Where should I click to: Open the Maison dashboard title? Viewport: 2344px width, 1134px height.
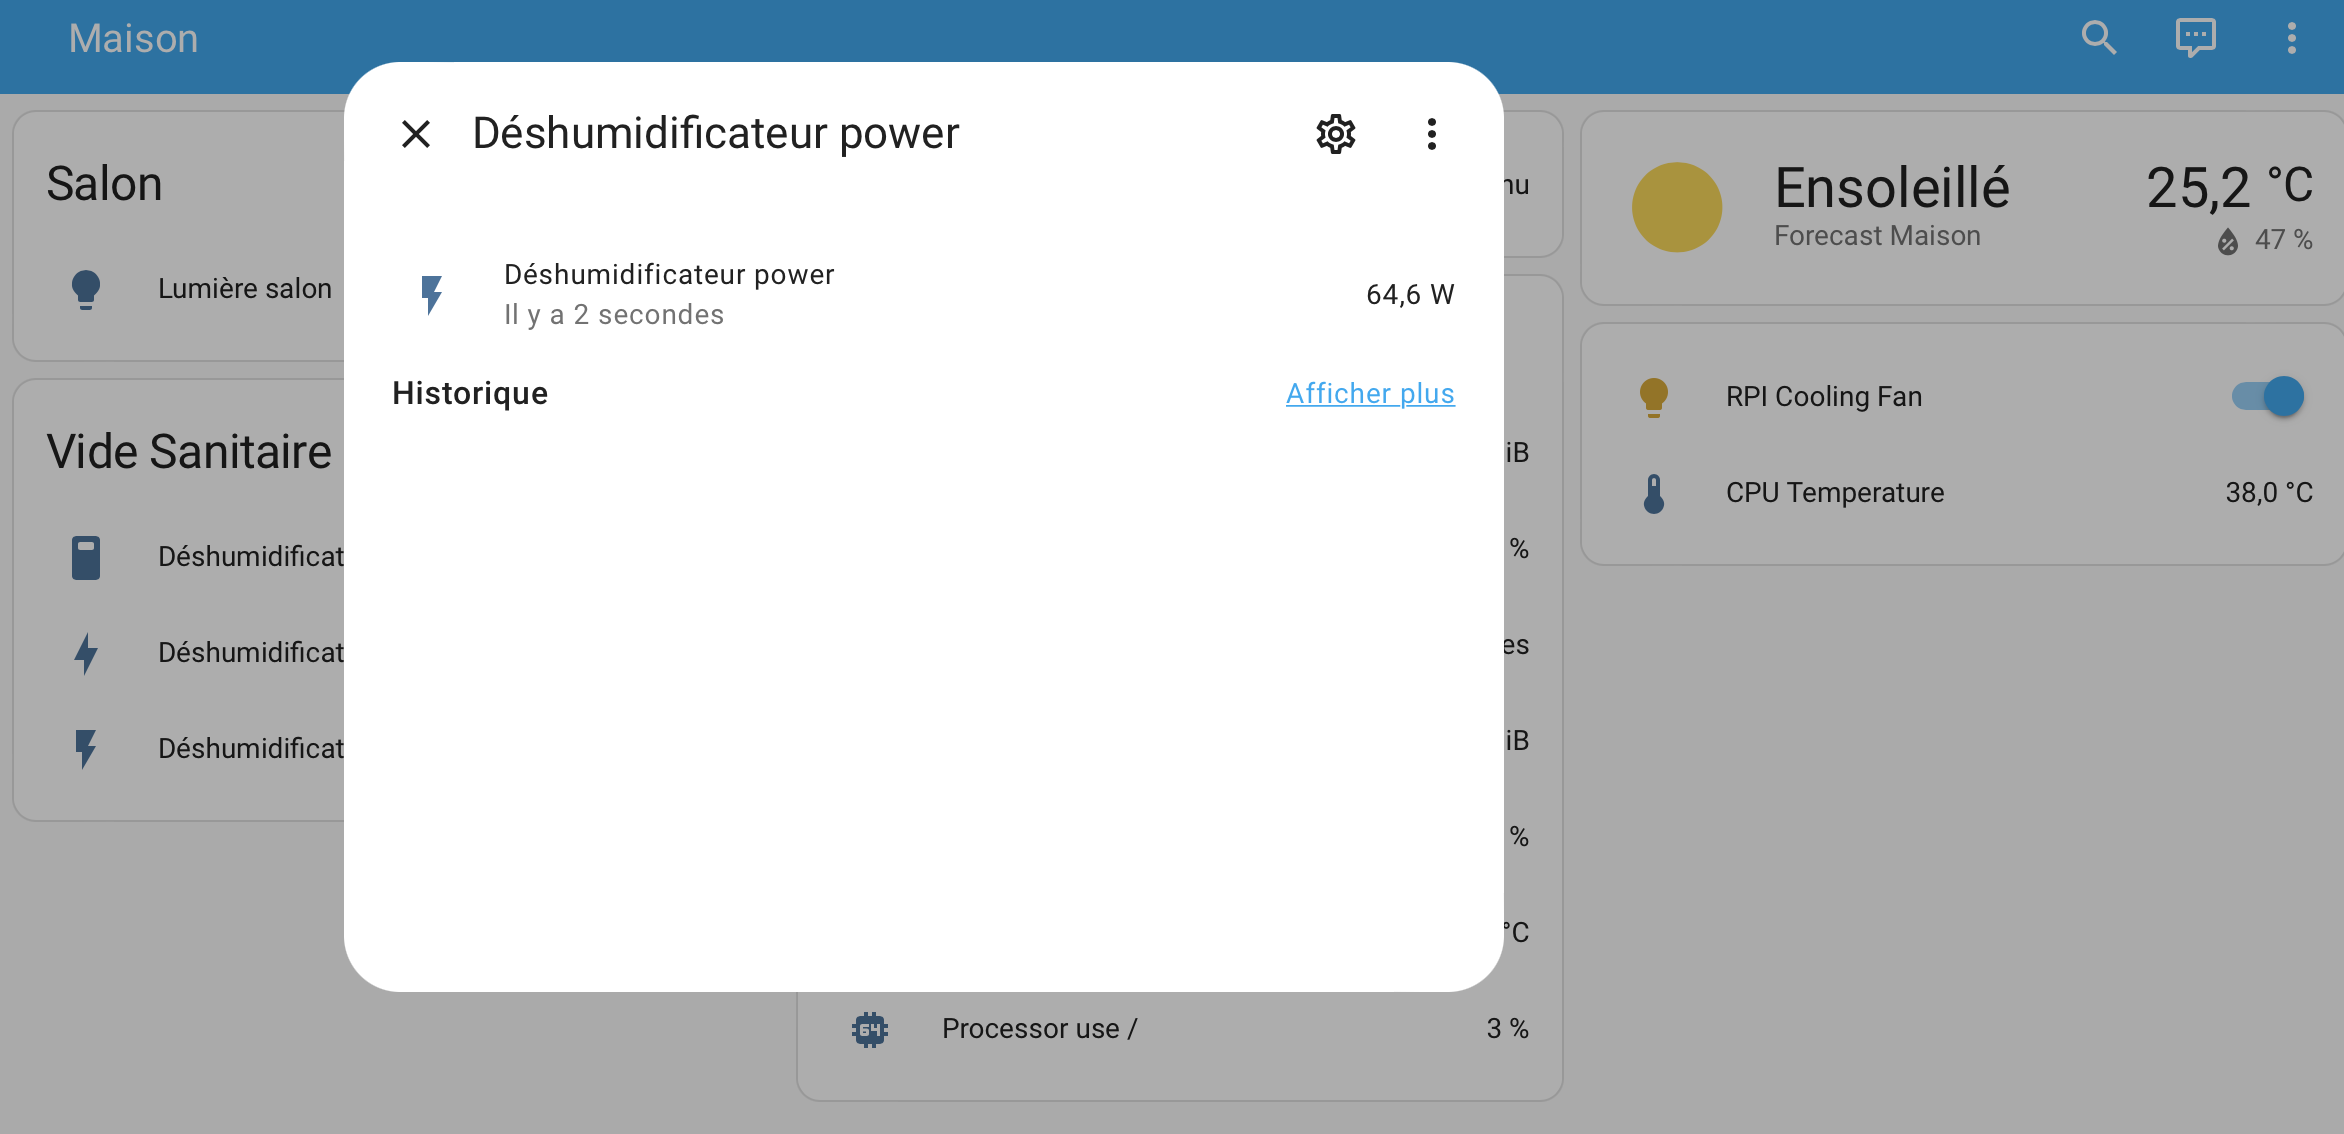tap(133, 38)
